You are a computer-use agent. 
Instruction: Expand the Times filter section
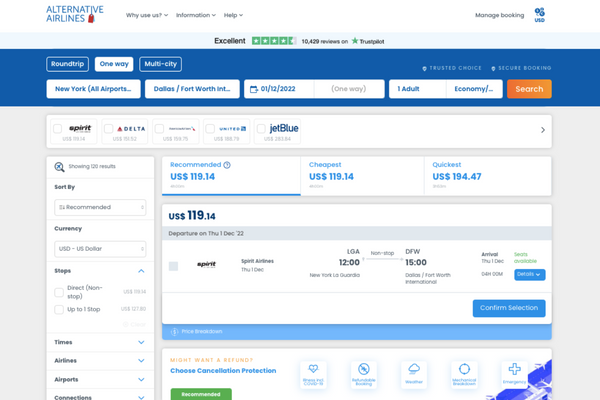pos(100,342)
